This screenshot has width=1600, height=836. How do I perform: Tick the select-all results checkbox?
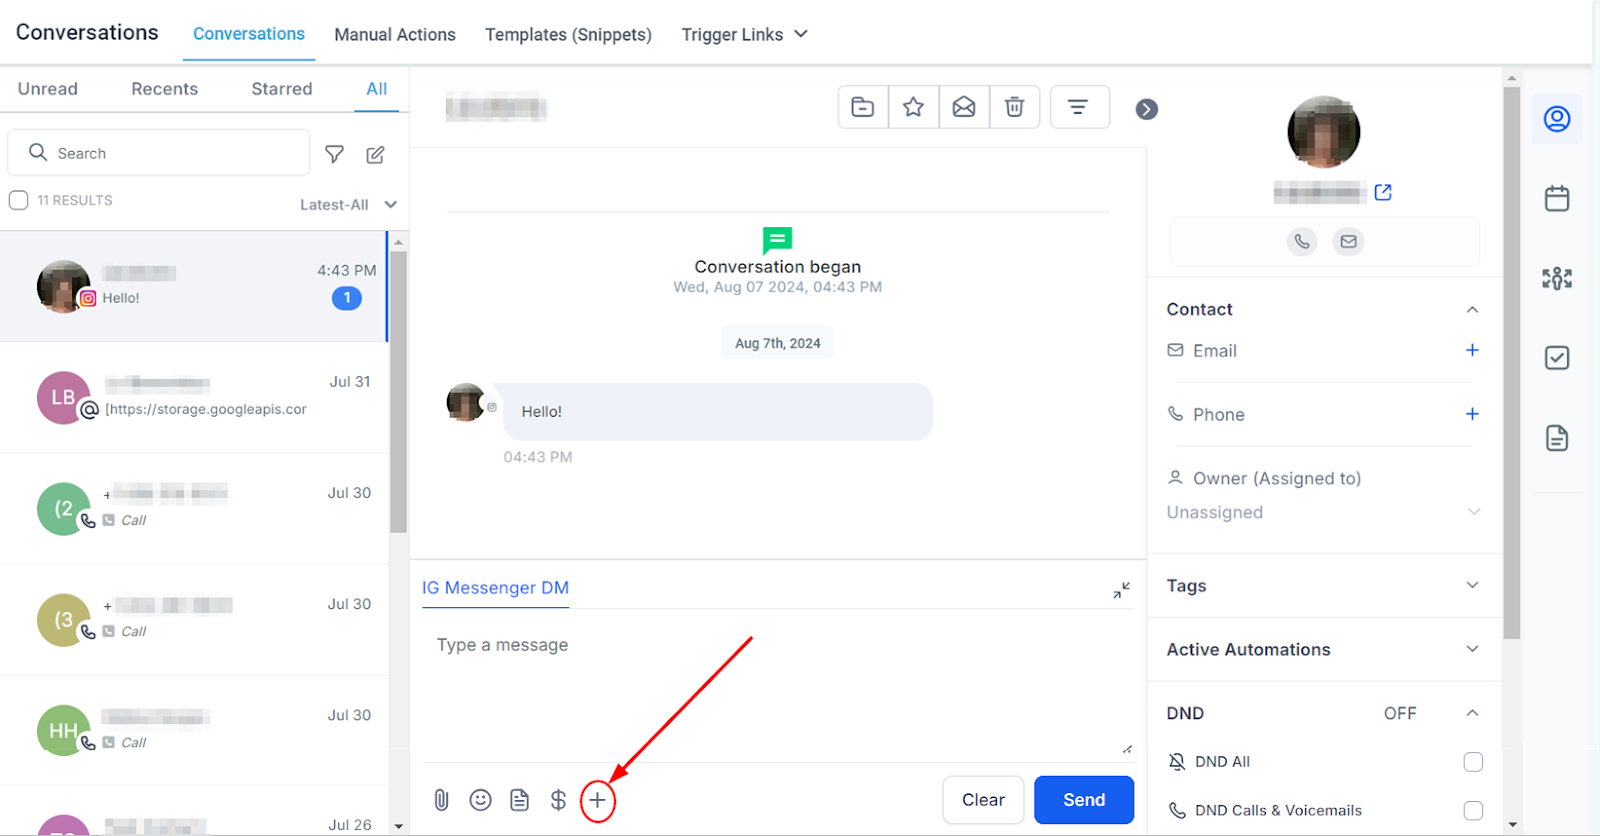tap(18, 200)
